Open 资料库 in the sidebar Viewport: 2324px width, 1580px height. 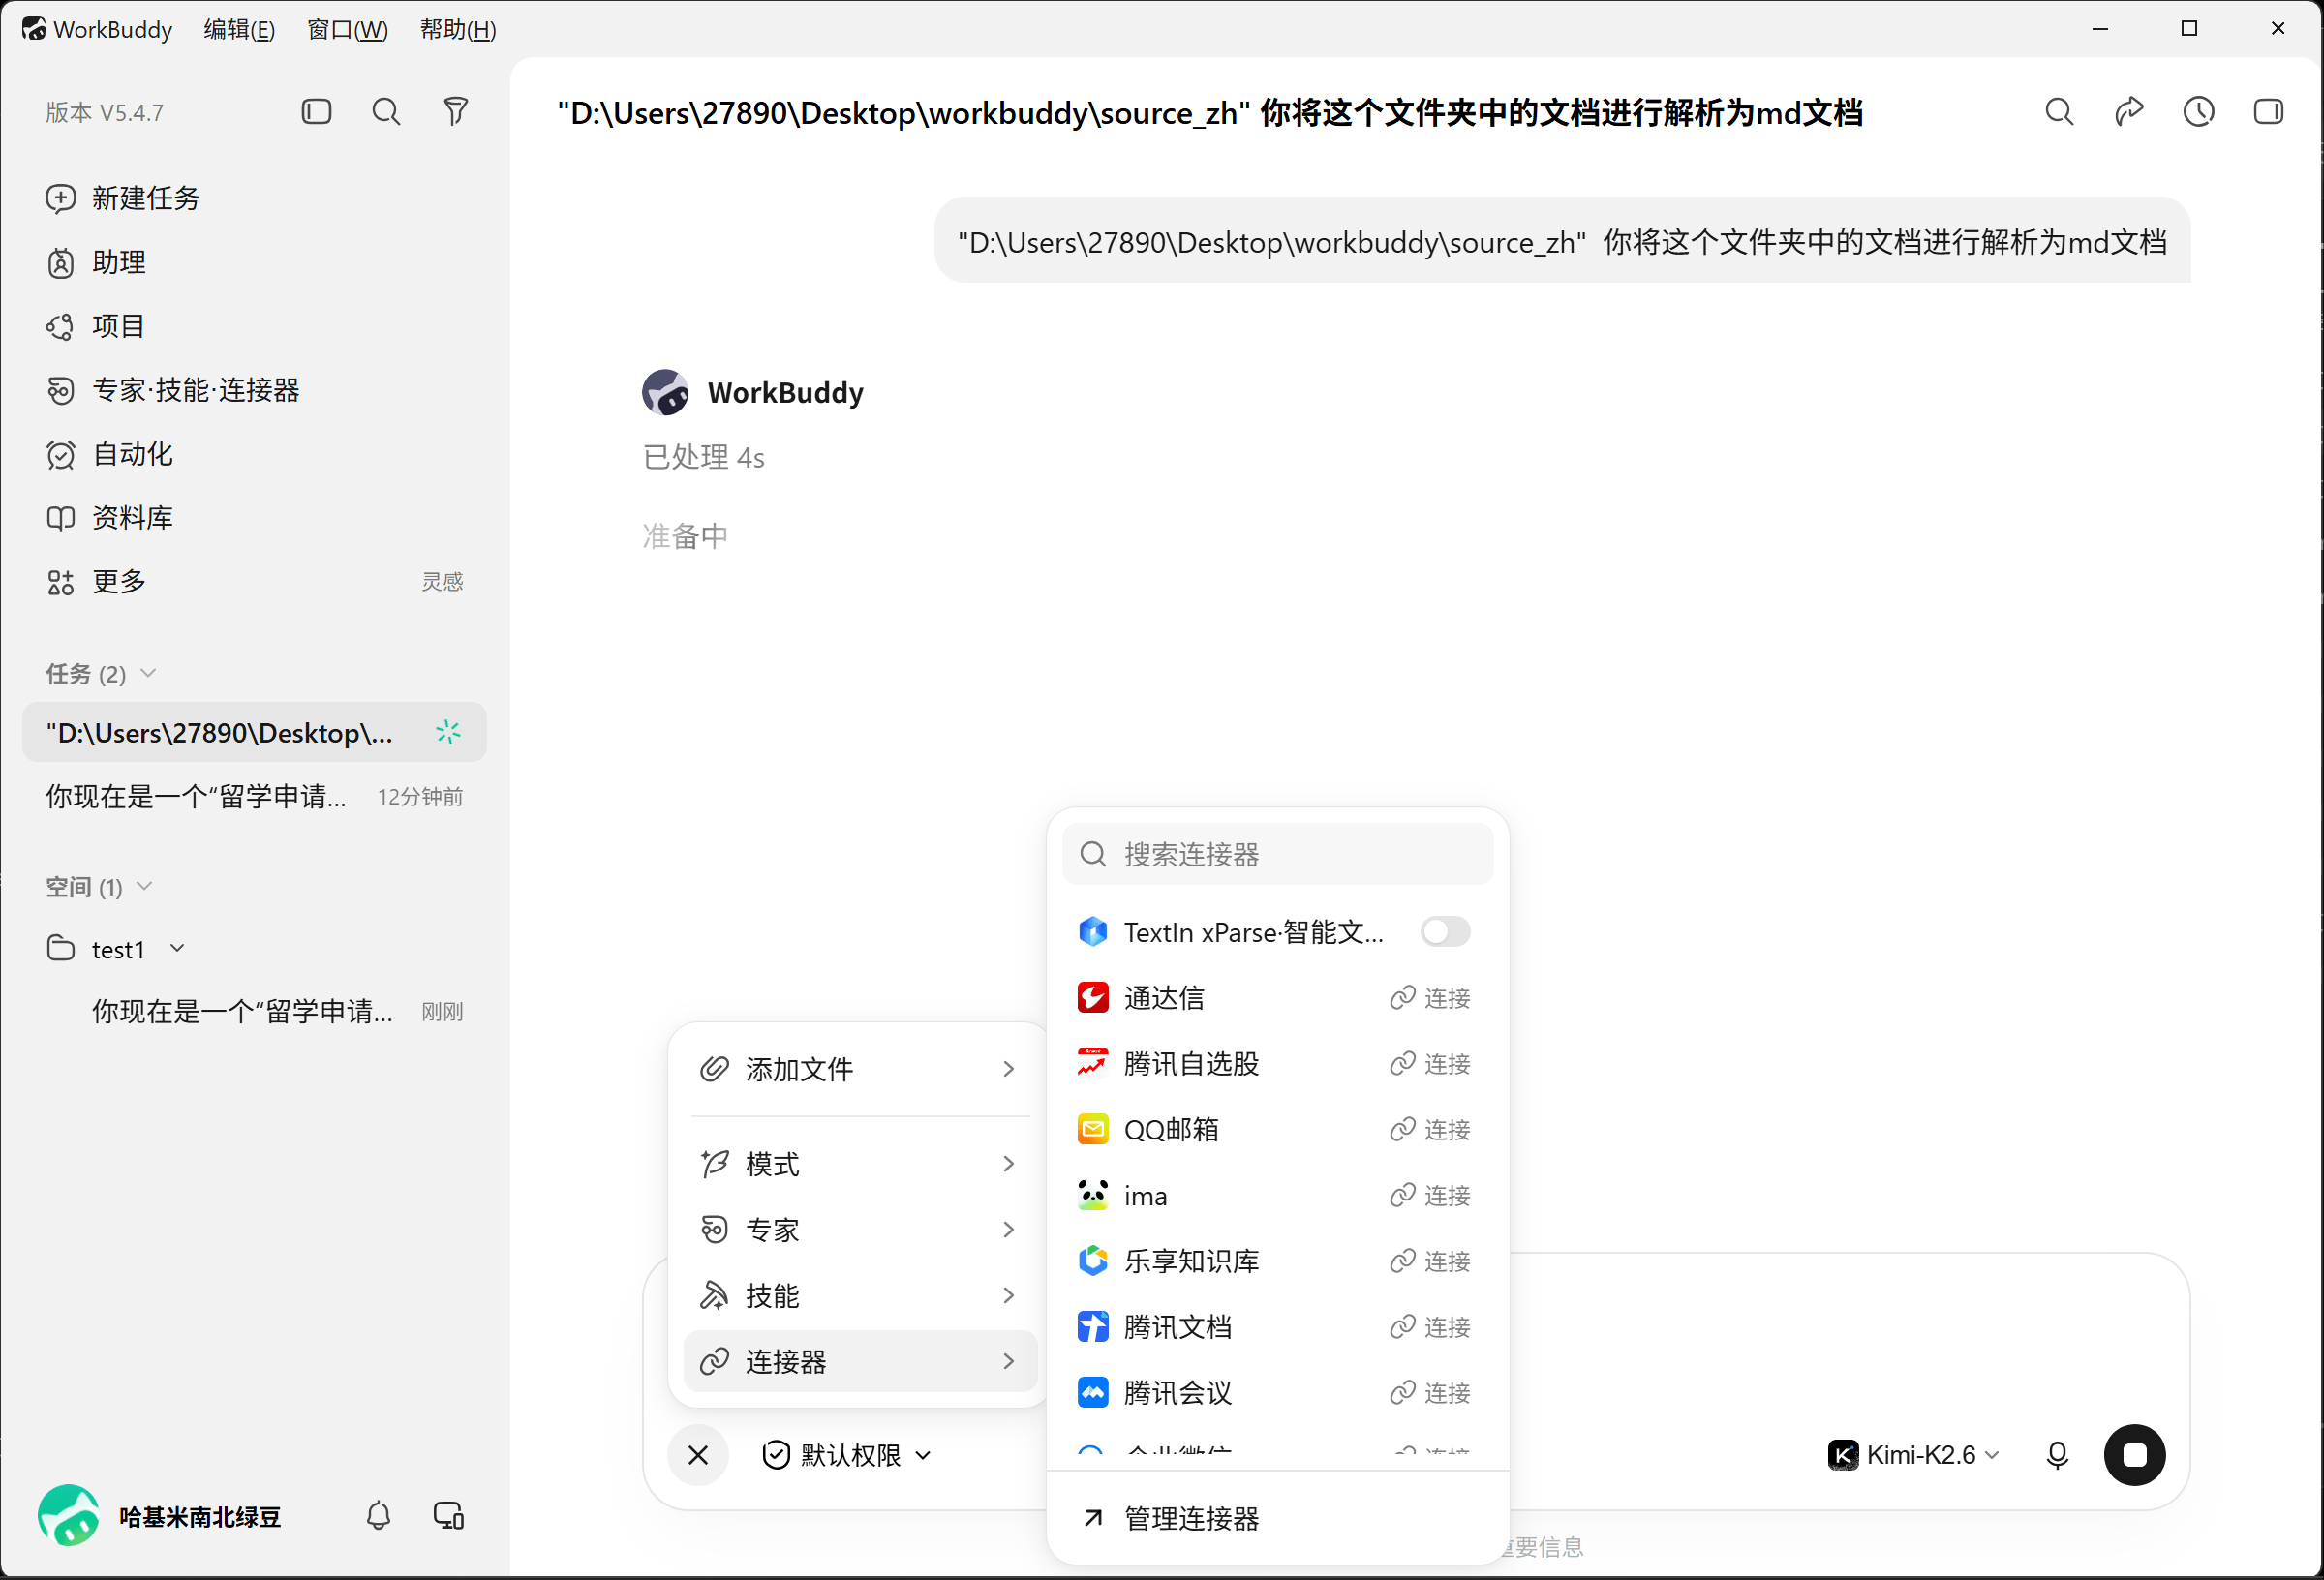pyautogui.click(x=254, y=518)
